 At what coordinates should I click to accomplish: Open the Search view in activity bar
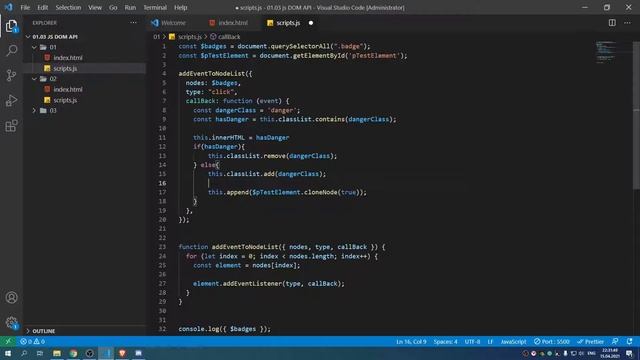11,51
